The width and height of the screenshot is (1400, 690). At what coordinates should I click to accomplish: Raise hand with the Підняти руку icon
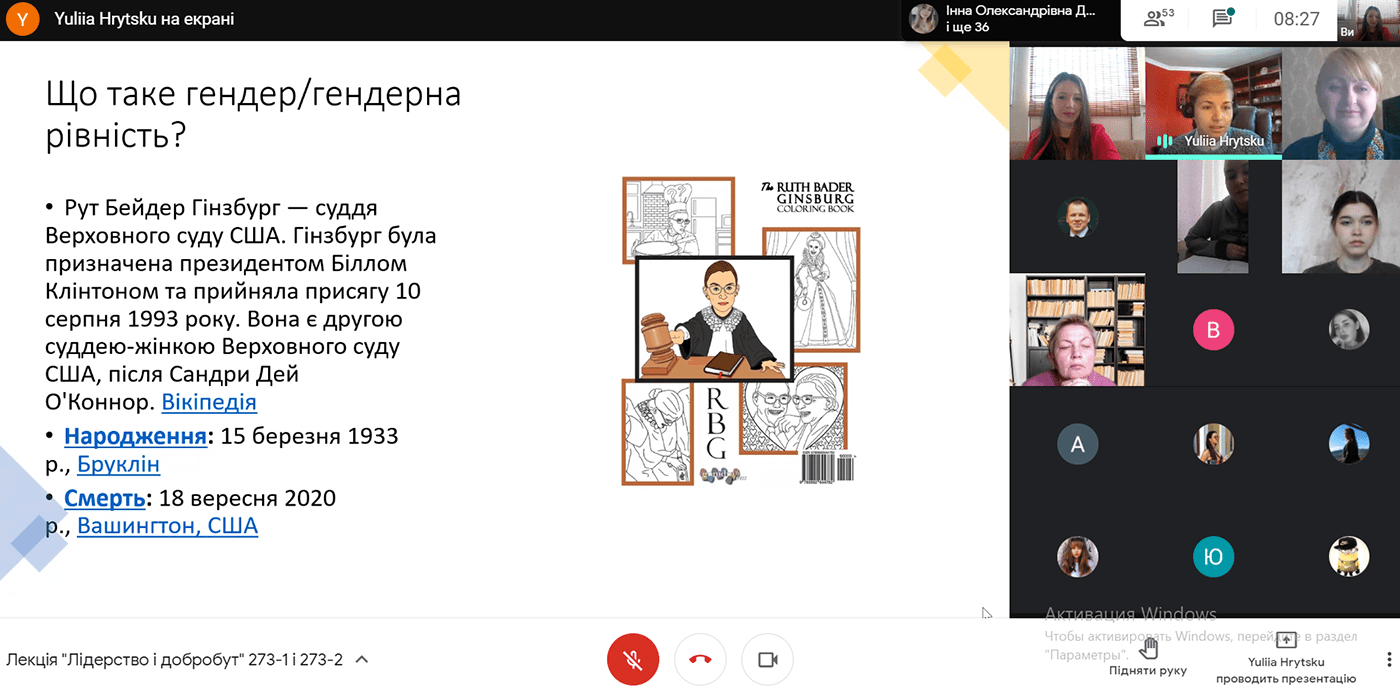click(1148, 647)
